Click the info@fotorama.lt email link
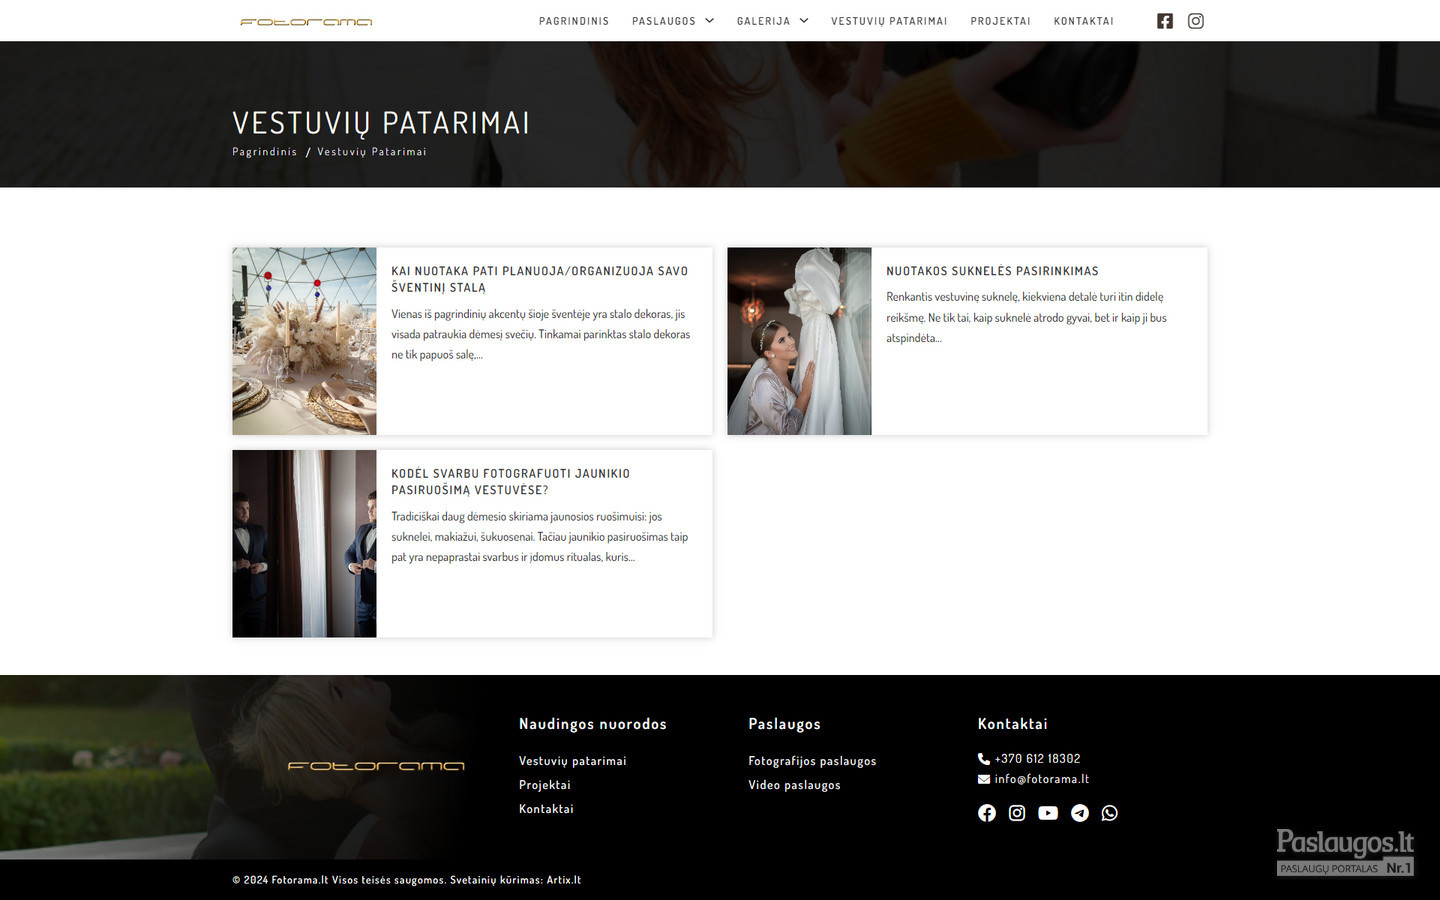Viewport: 1440px width, 900px height. [x=1041, y=779]
